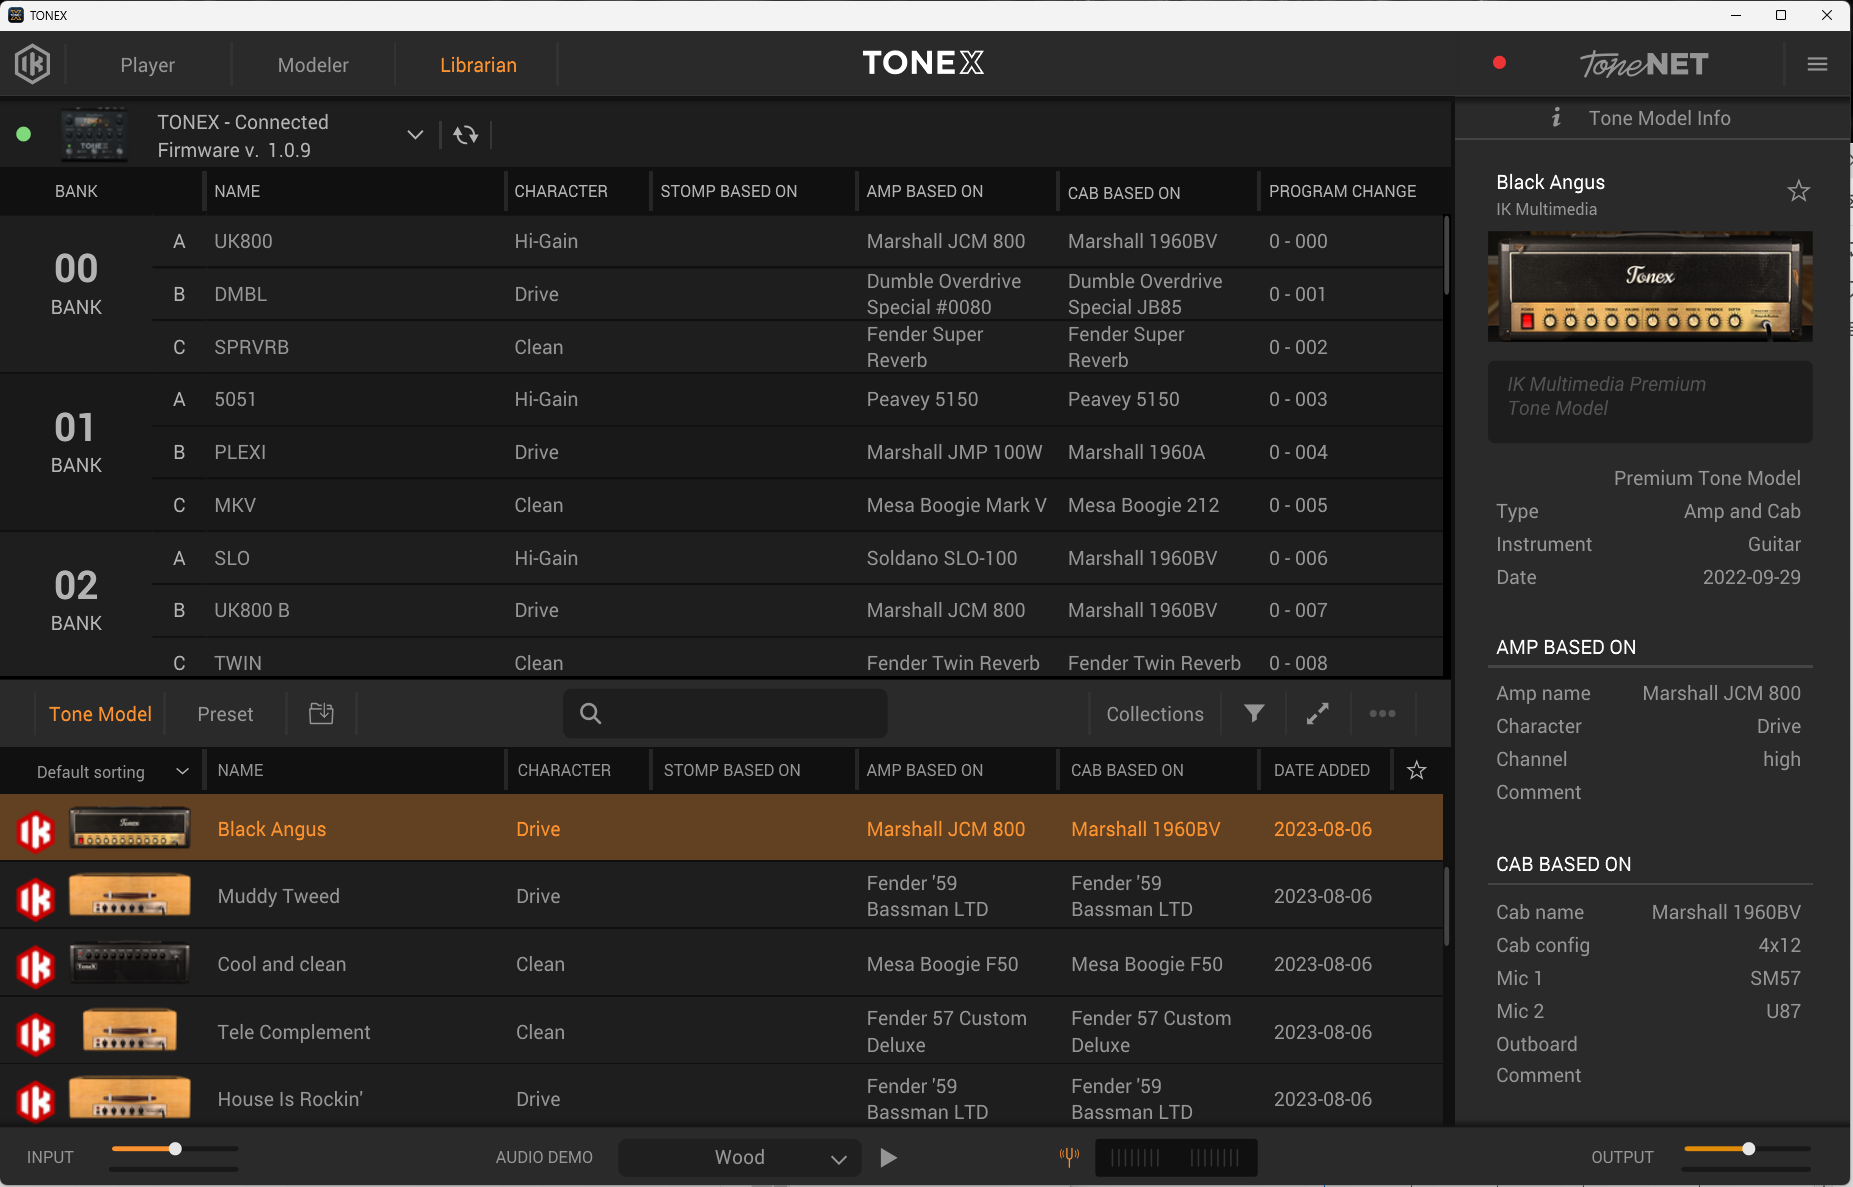Click the IK badge on Black Angus row
1853x1187 pixels.
click(35, 830)
